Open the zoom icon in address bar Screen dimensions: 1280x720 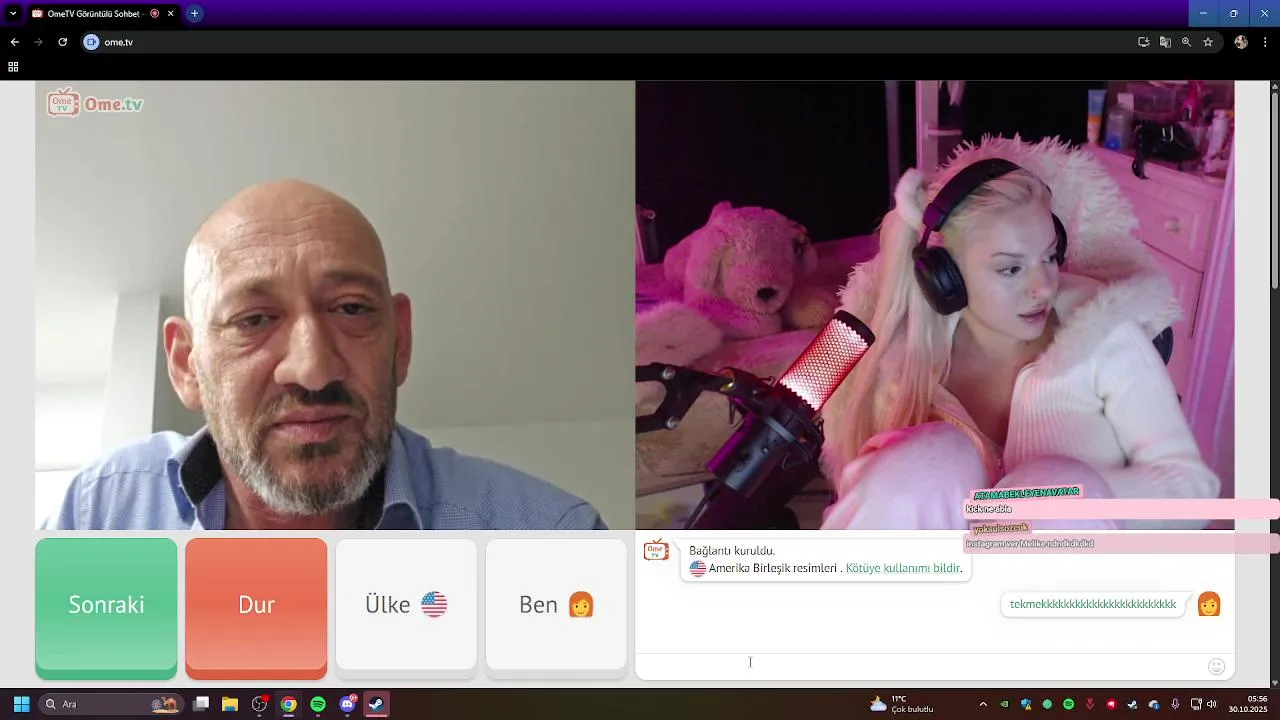point(1186,42)
